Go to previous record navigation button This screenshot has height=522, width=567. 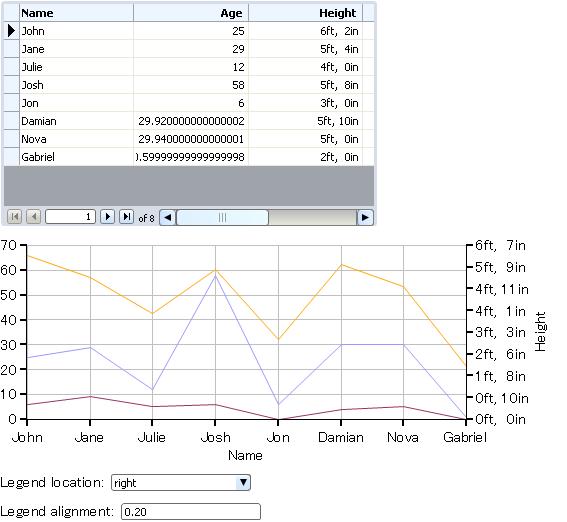coord(34,217)
